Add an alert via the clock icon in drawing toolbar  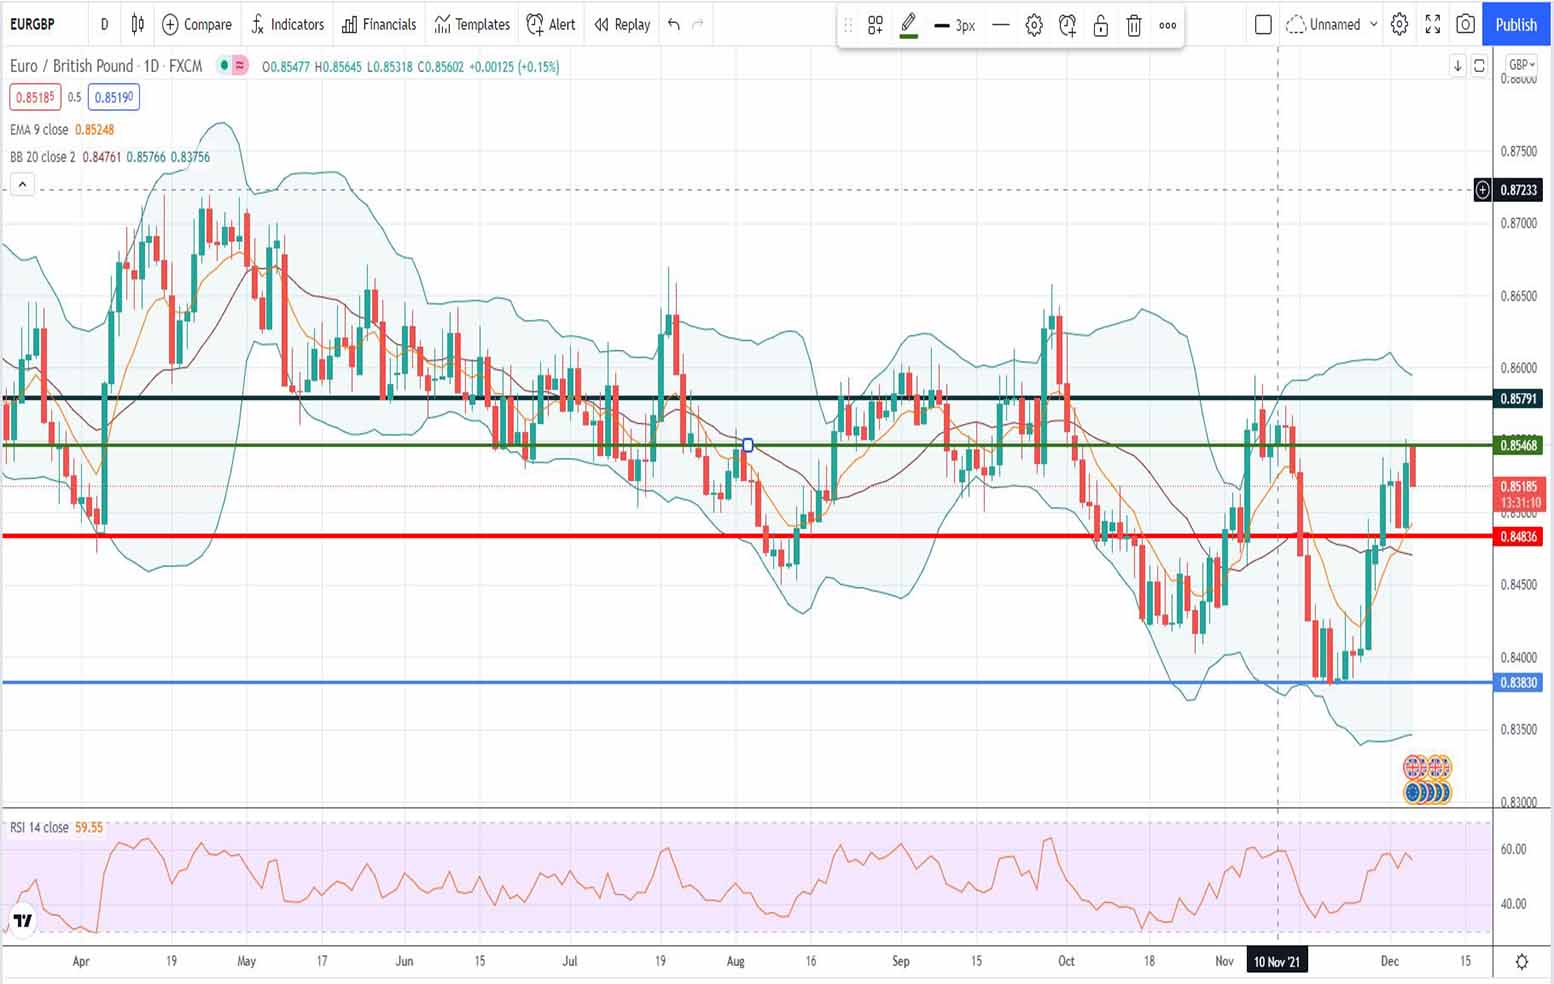[x=1067, y=25]
